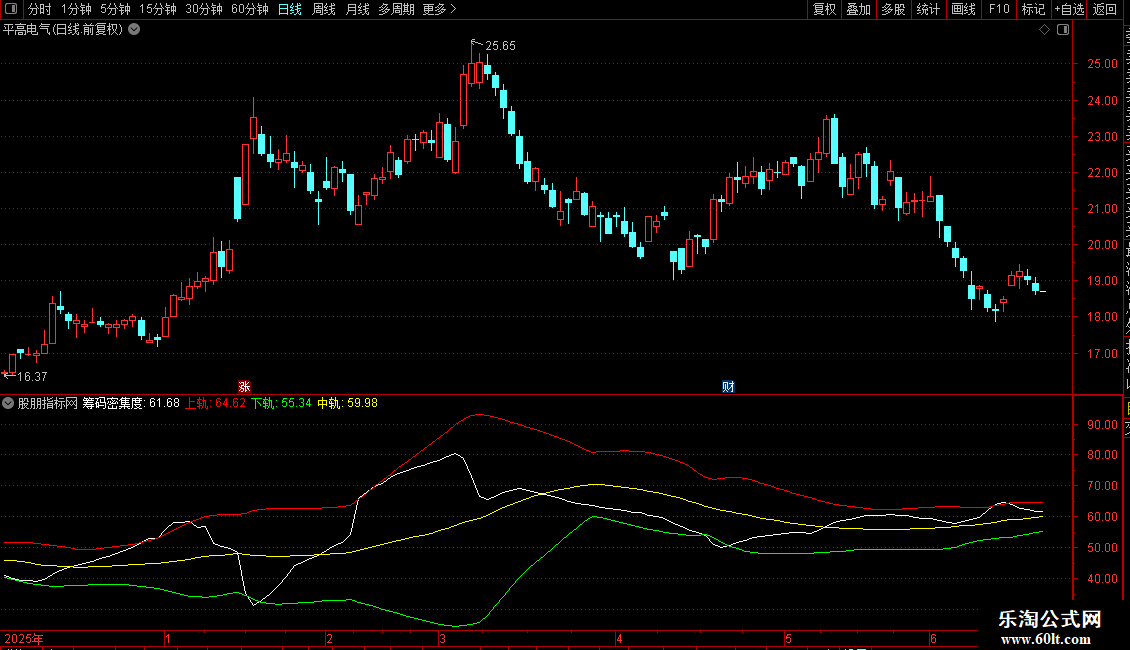Click month 4 on the time axis
Viewport: 1130px width, 650px height.
pos(619,638)
